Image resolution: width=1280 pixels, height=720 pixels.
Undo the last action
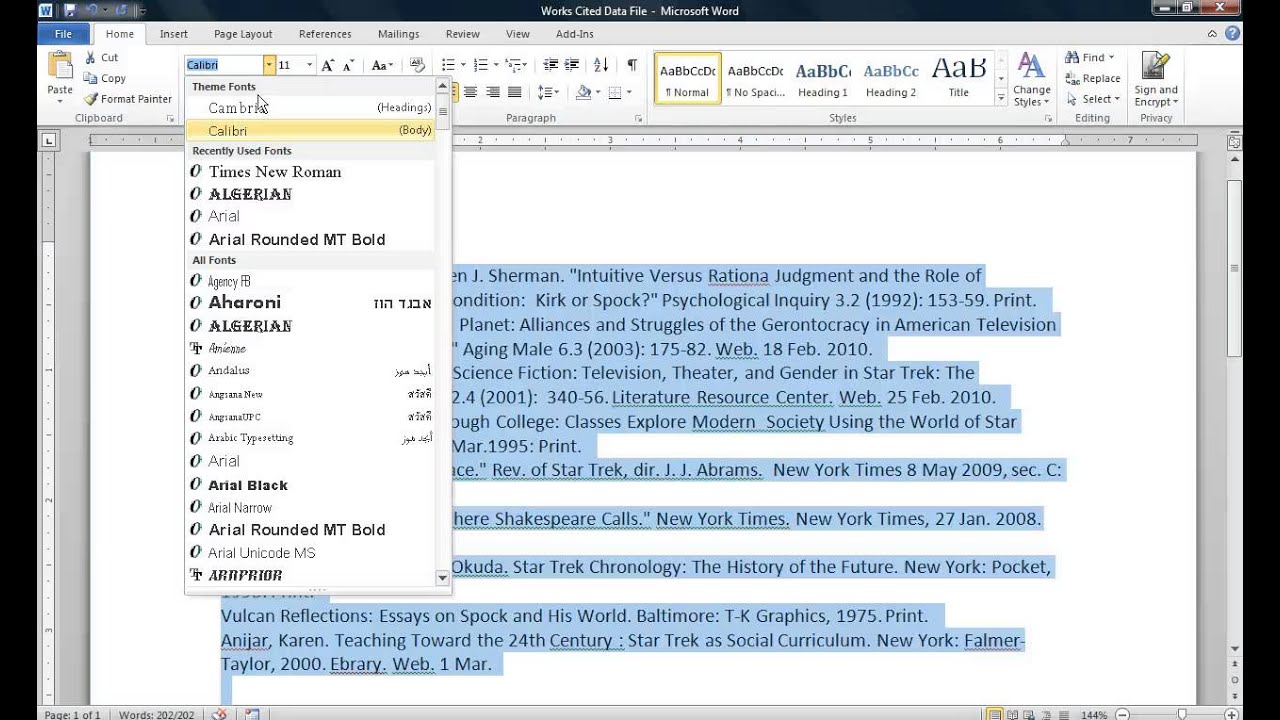pyautogui.click(x=92, y=11)
